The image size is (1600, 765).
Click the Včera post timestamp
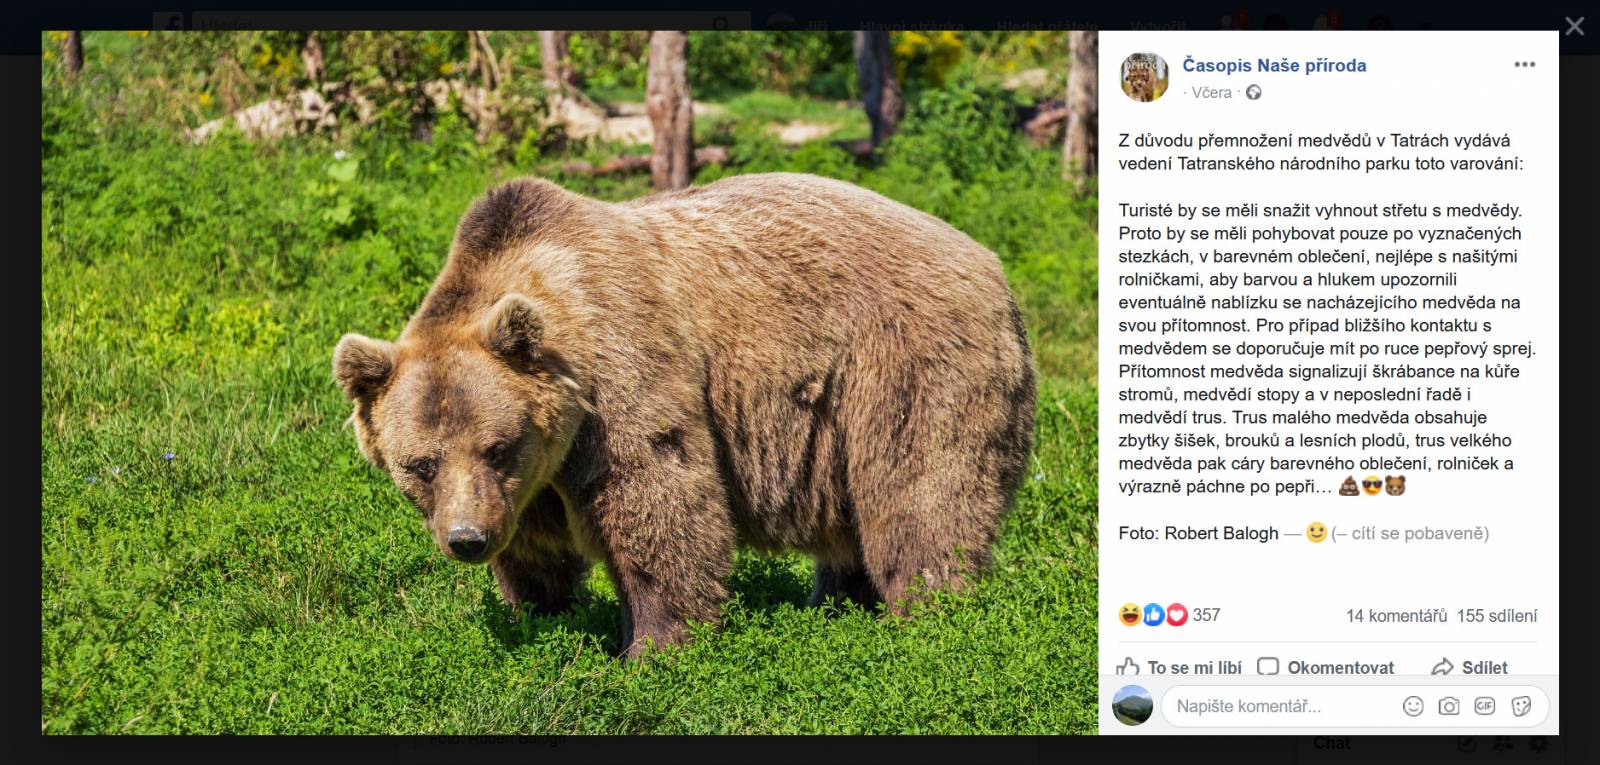(x=1211, y=92)
